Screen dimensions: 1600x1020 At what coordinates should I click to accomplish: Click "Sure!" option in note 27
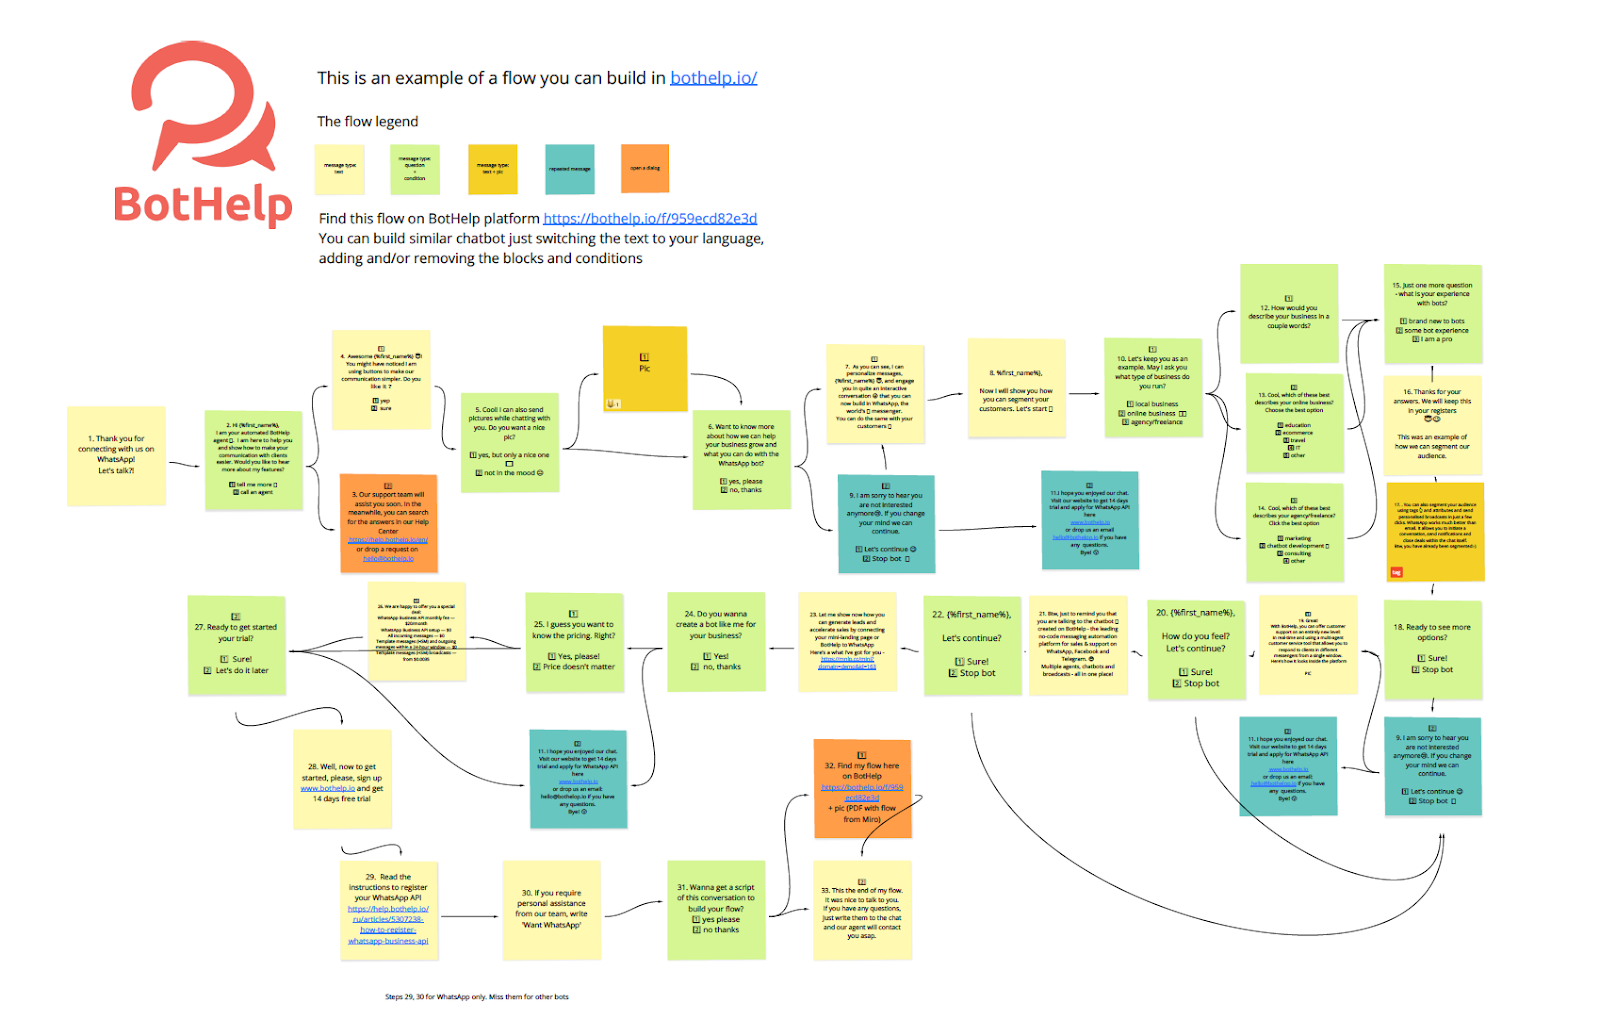tap(241, 659)
